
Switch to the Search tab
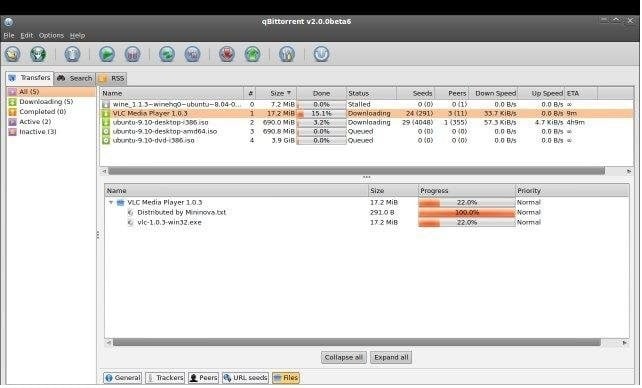click(75, 78)
